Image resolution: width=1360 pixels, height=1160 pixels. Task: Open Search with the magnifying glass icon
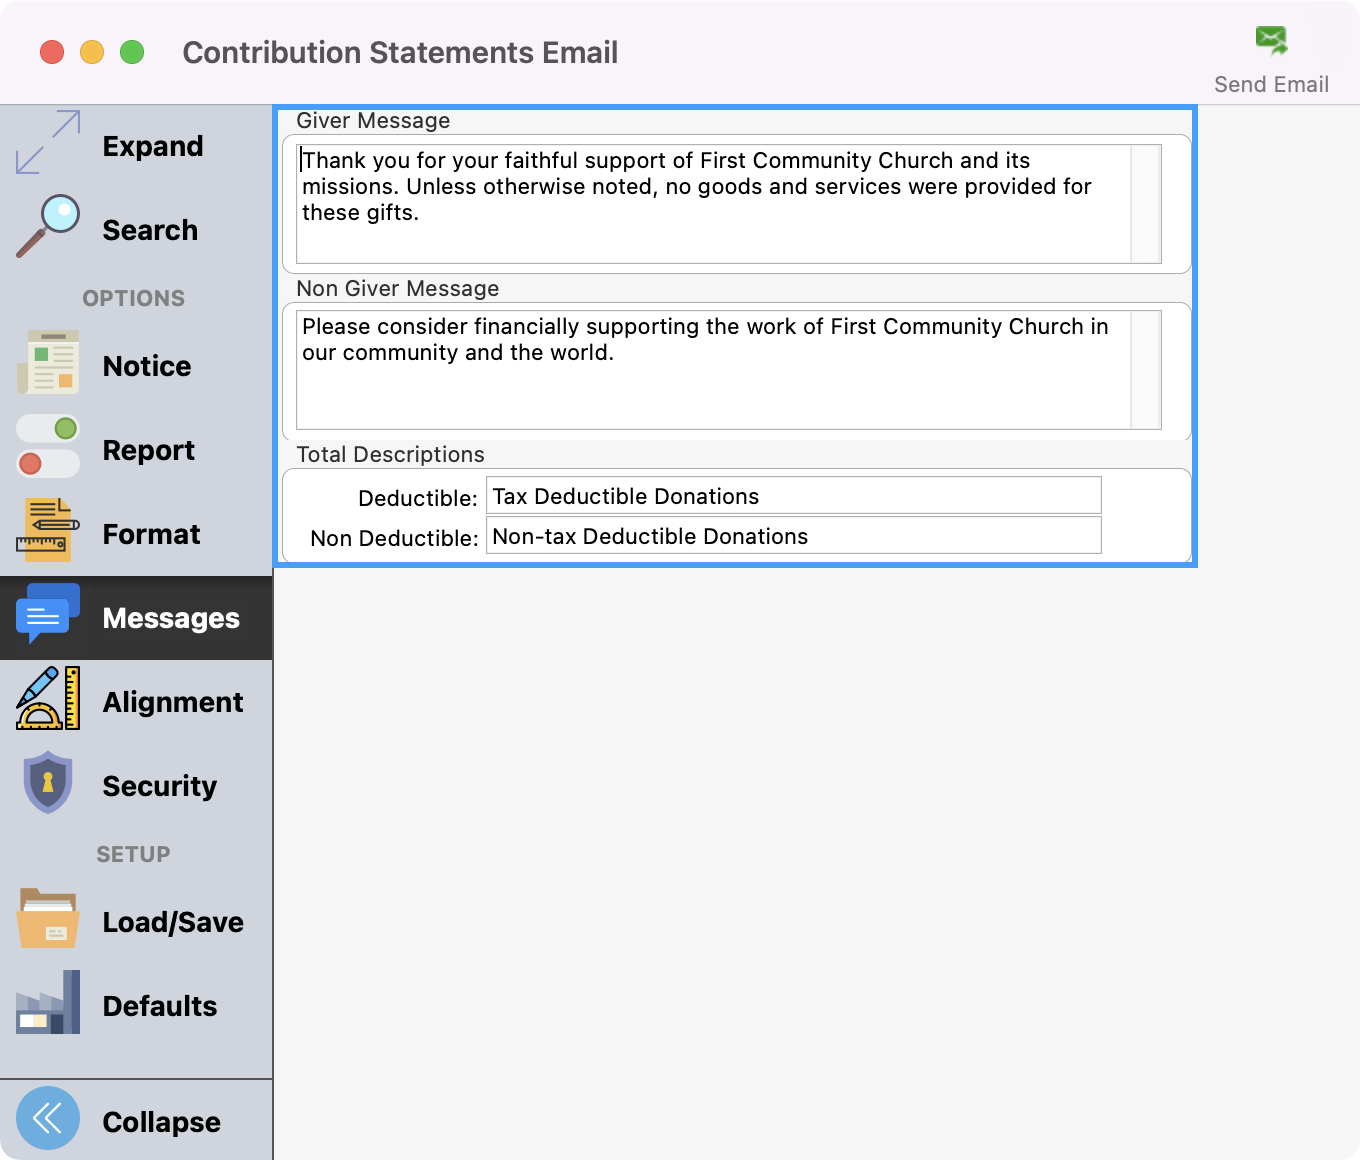pos(48,227)
